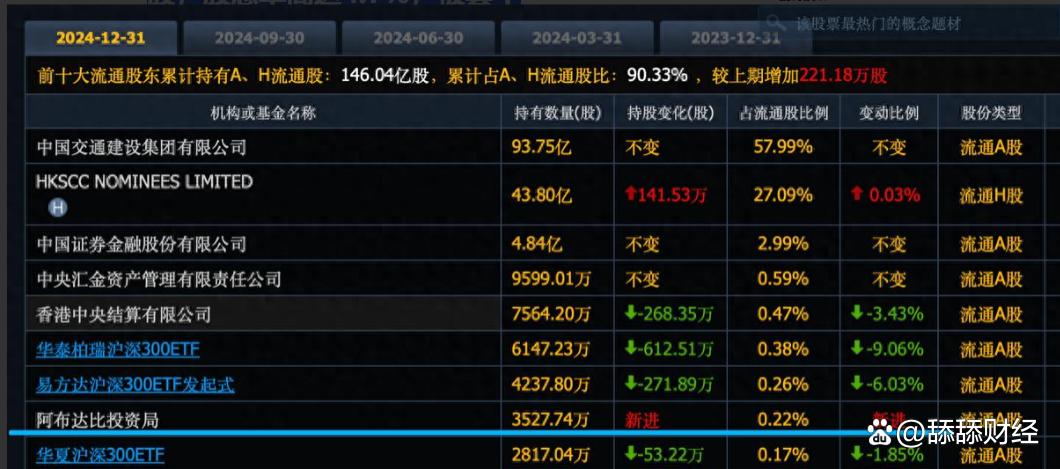This screenshot has width=1060, height=469.
Task: Switch to the 2024-03-31 tab
Action: pyautogui.click(x=577, y=38)
